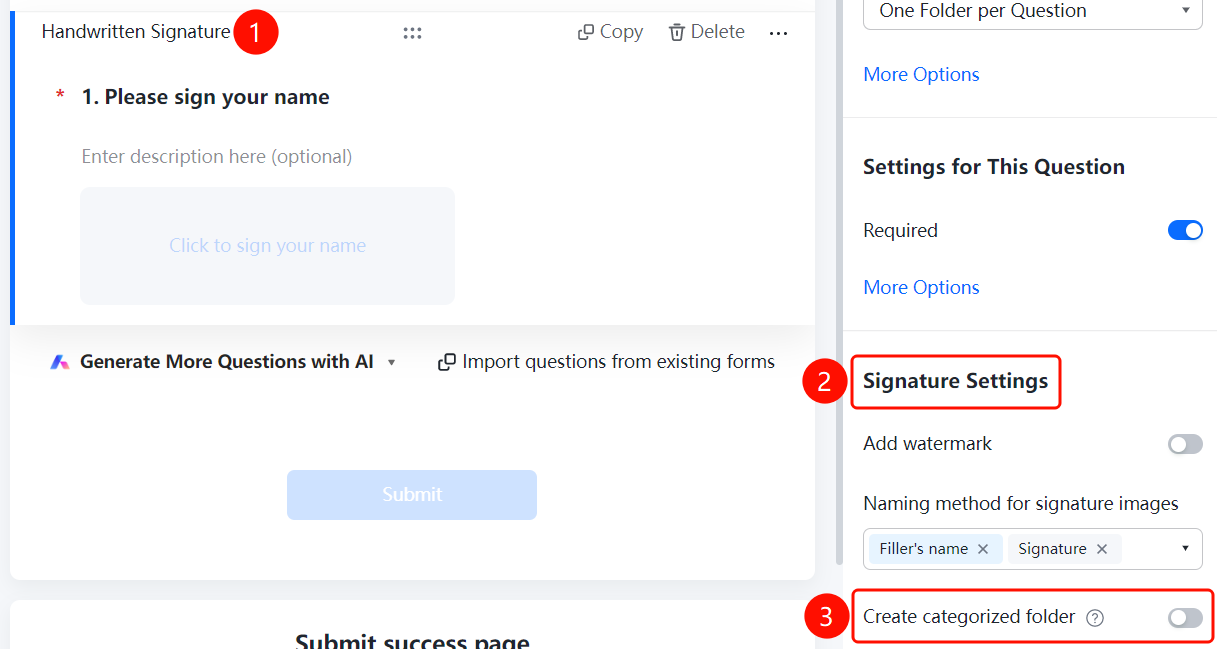1217x649 pixels.
Task: Open the signature image naming method dropdown
Action: pyautogui.click(x=1033, y=549)
